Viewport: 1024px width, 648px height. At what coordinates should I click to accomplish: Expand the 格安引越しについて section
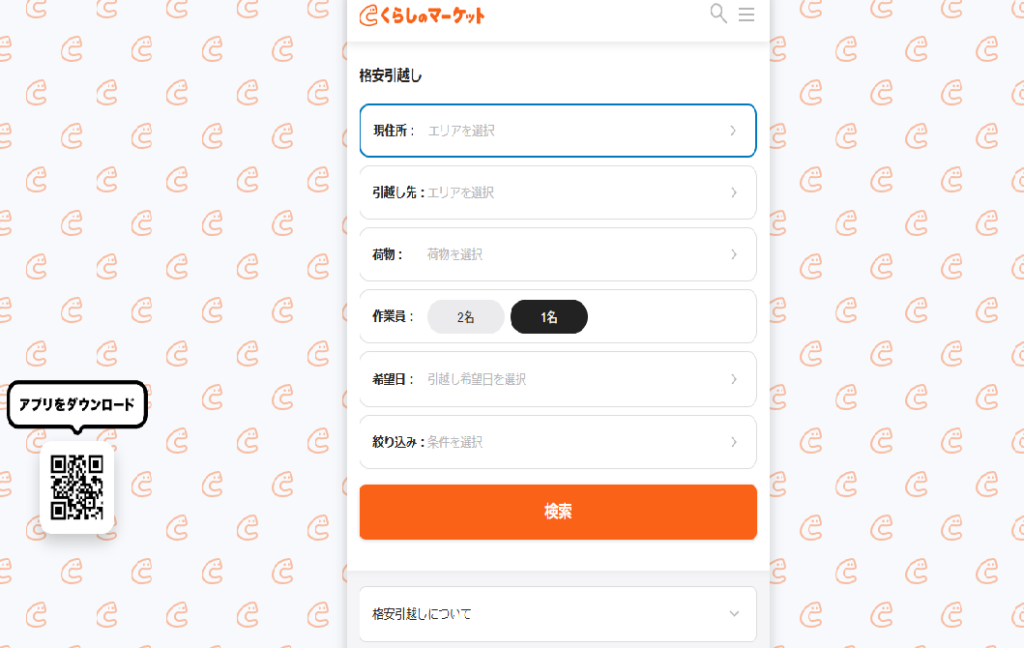coord(558,614)
